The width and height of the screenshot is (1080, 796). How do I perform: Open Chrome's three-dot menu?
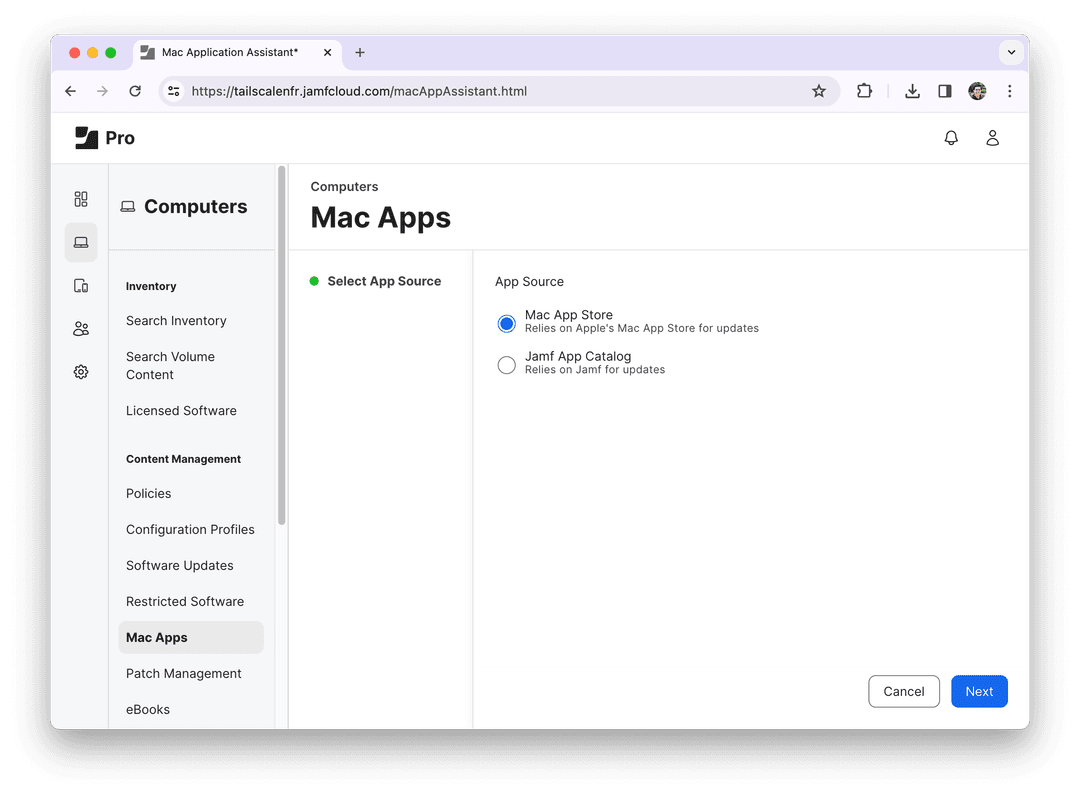pyautogui.click(x=1010, y=91)
